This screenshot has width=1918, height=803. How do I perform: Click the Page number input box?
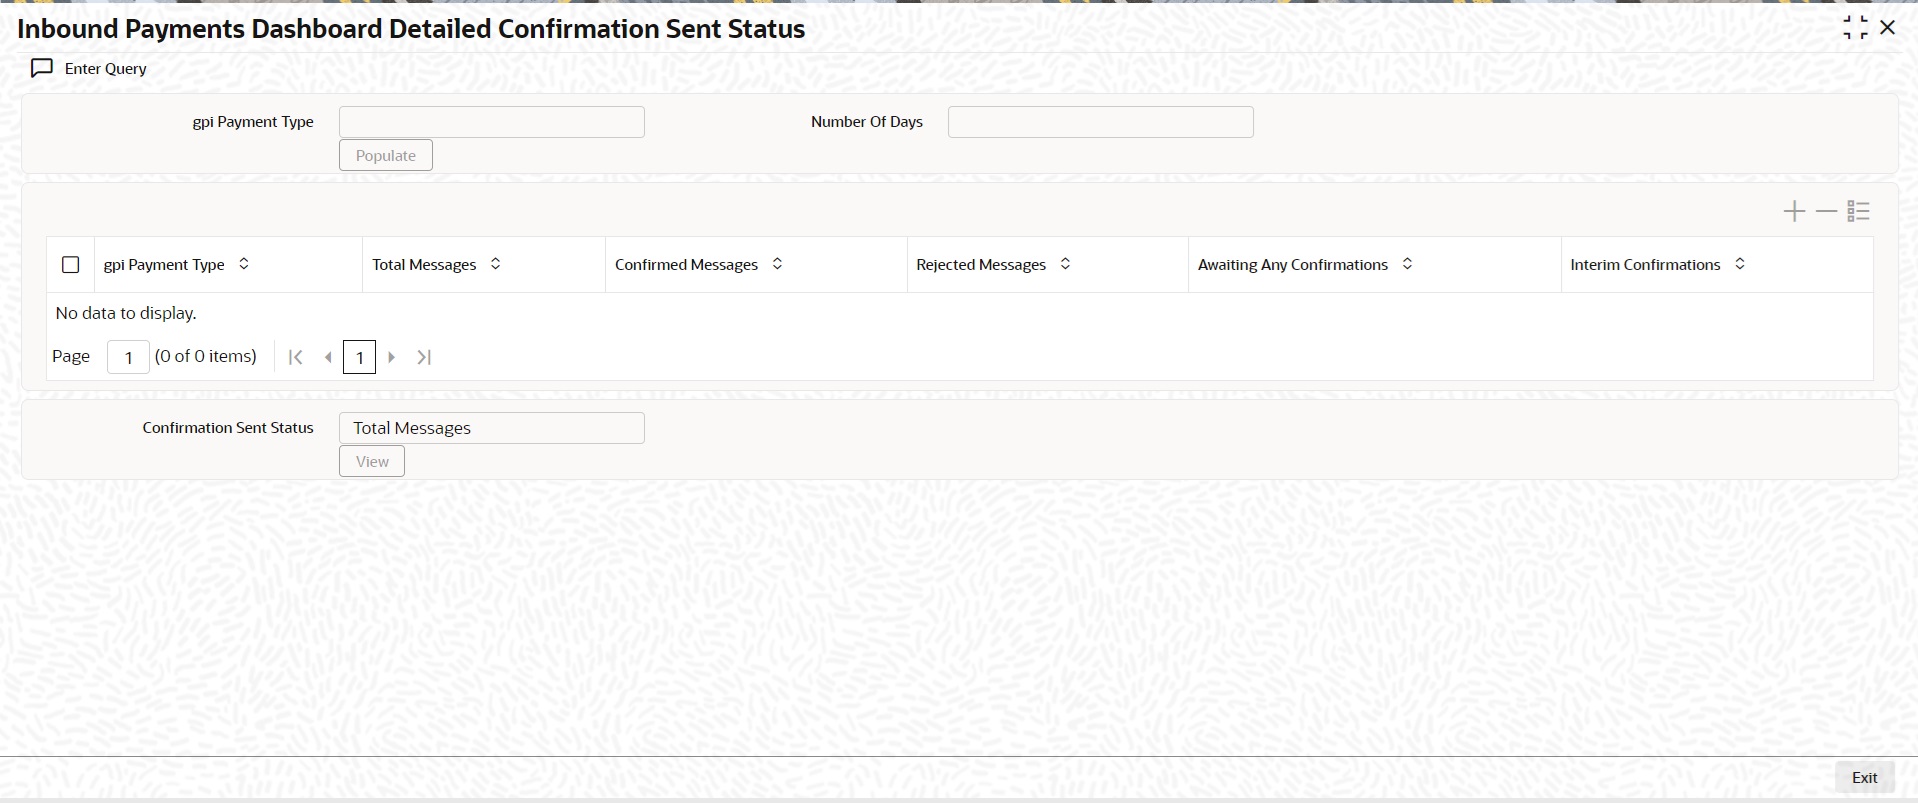(128, 357)
